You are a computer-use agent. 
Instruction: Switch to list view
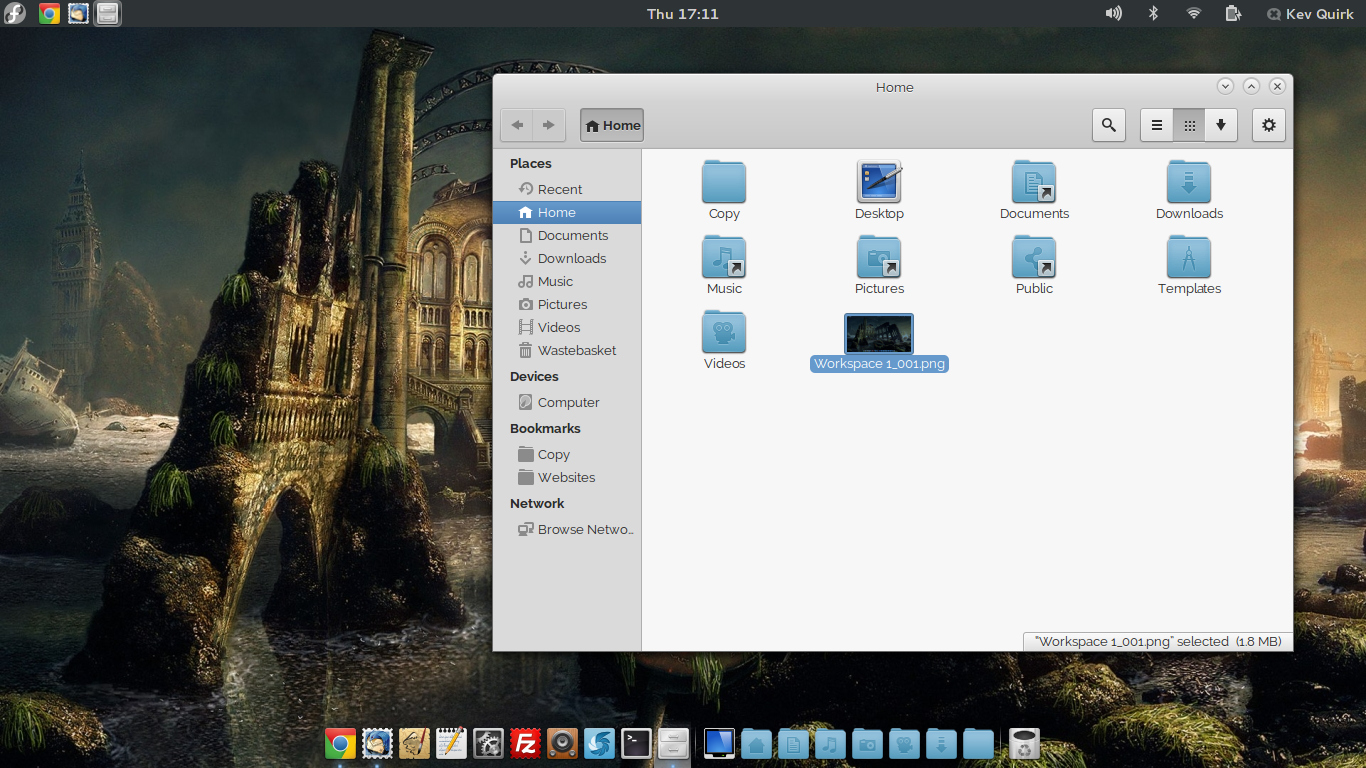coord(1157,125)
